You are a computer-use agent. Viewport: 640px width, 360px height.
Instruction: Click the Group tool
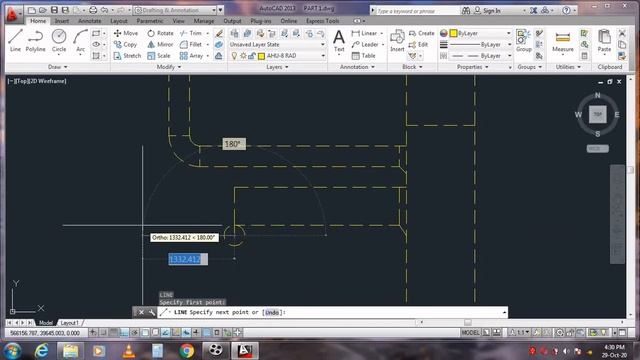coord(523,41)
